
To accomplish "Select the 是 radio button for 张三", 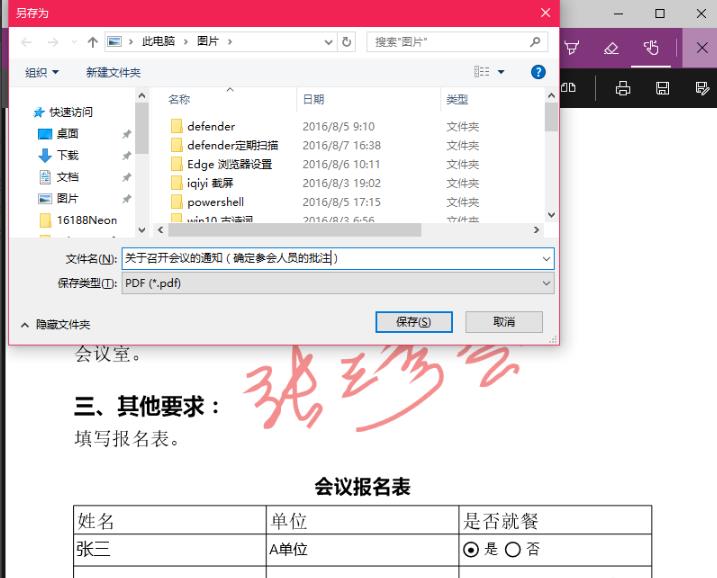I will coord(471,549).
